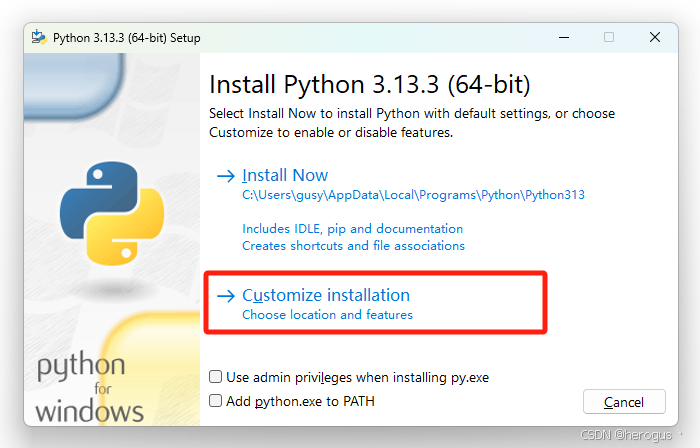The height and width of the screenshot is (448, 700).
Task: Click the Python installer icon in title bar
Action: (39, 37)
